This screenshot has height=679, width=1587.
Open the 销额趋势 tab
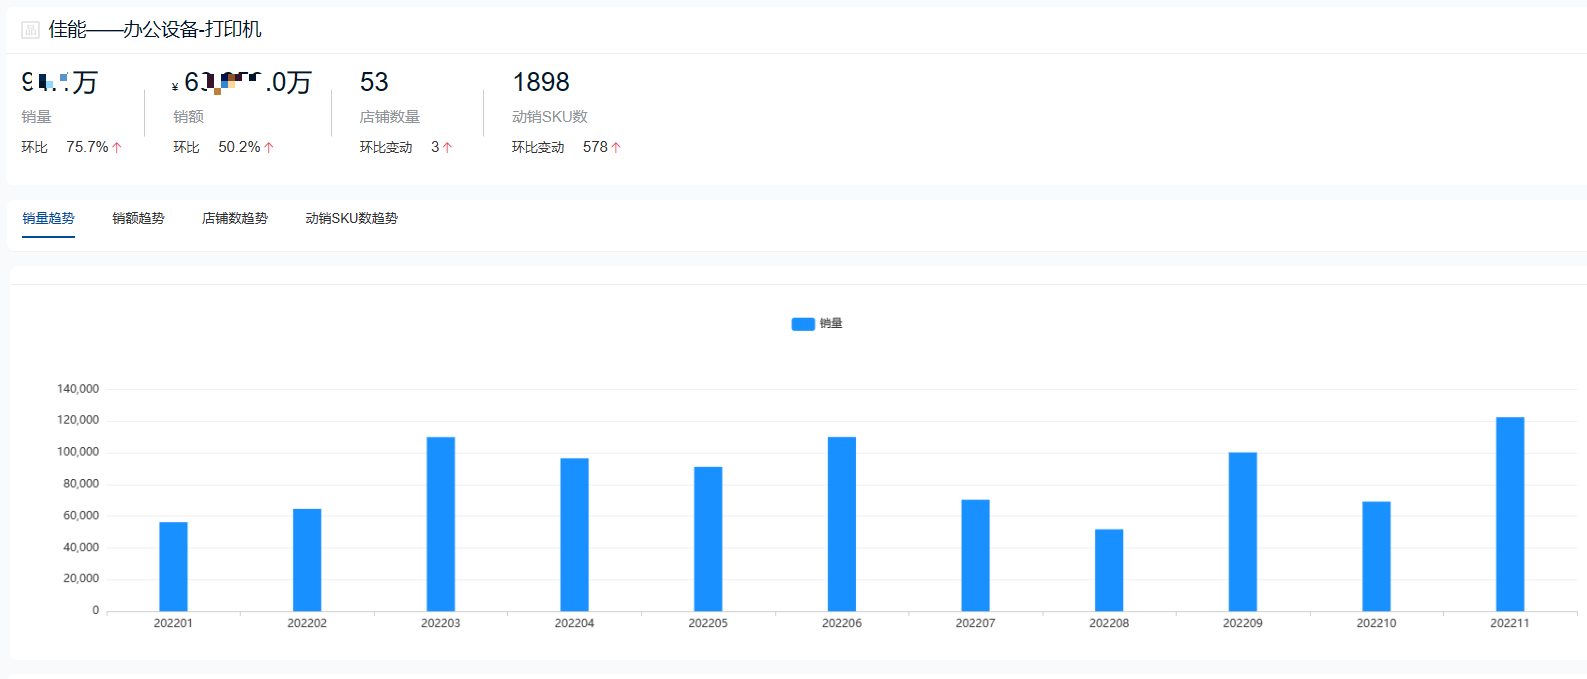[138, 218]
